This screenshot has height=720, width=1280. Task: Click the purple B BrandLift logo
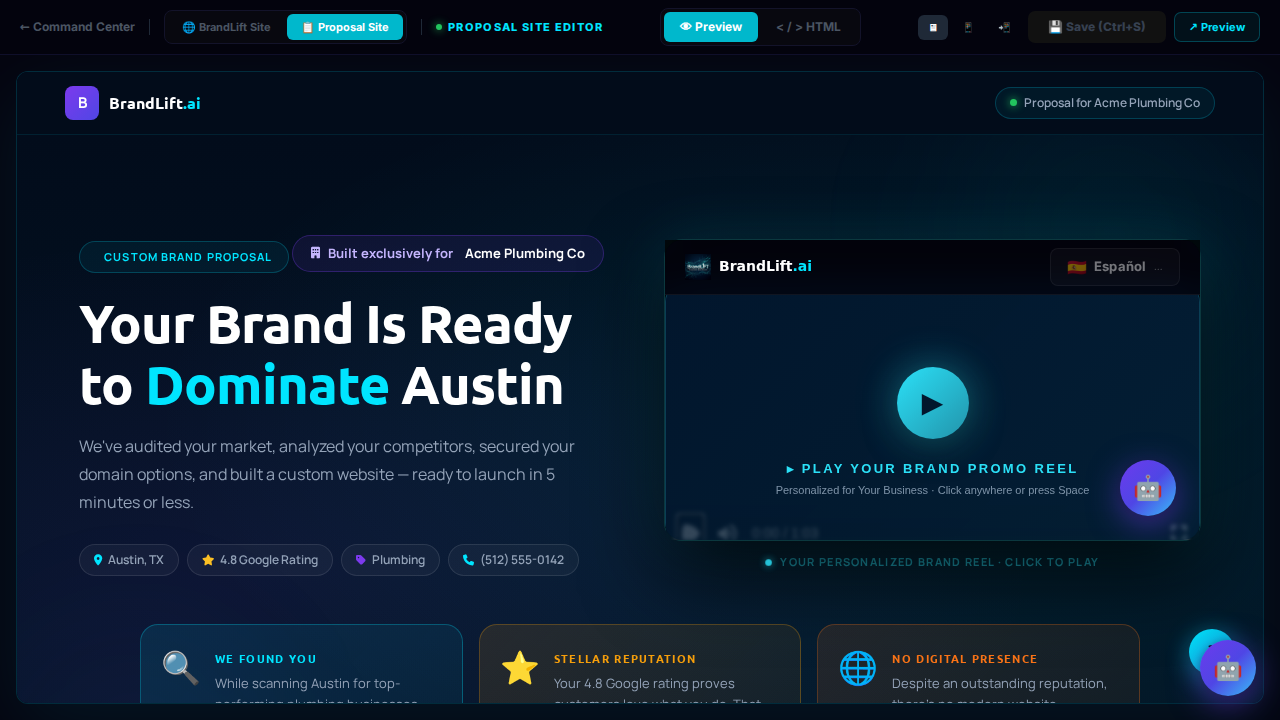(x=82, y=103)
